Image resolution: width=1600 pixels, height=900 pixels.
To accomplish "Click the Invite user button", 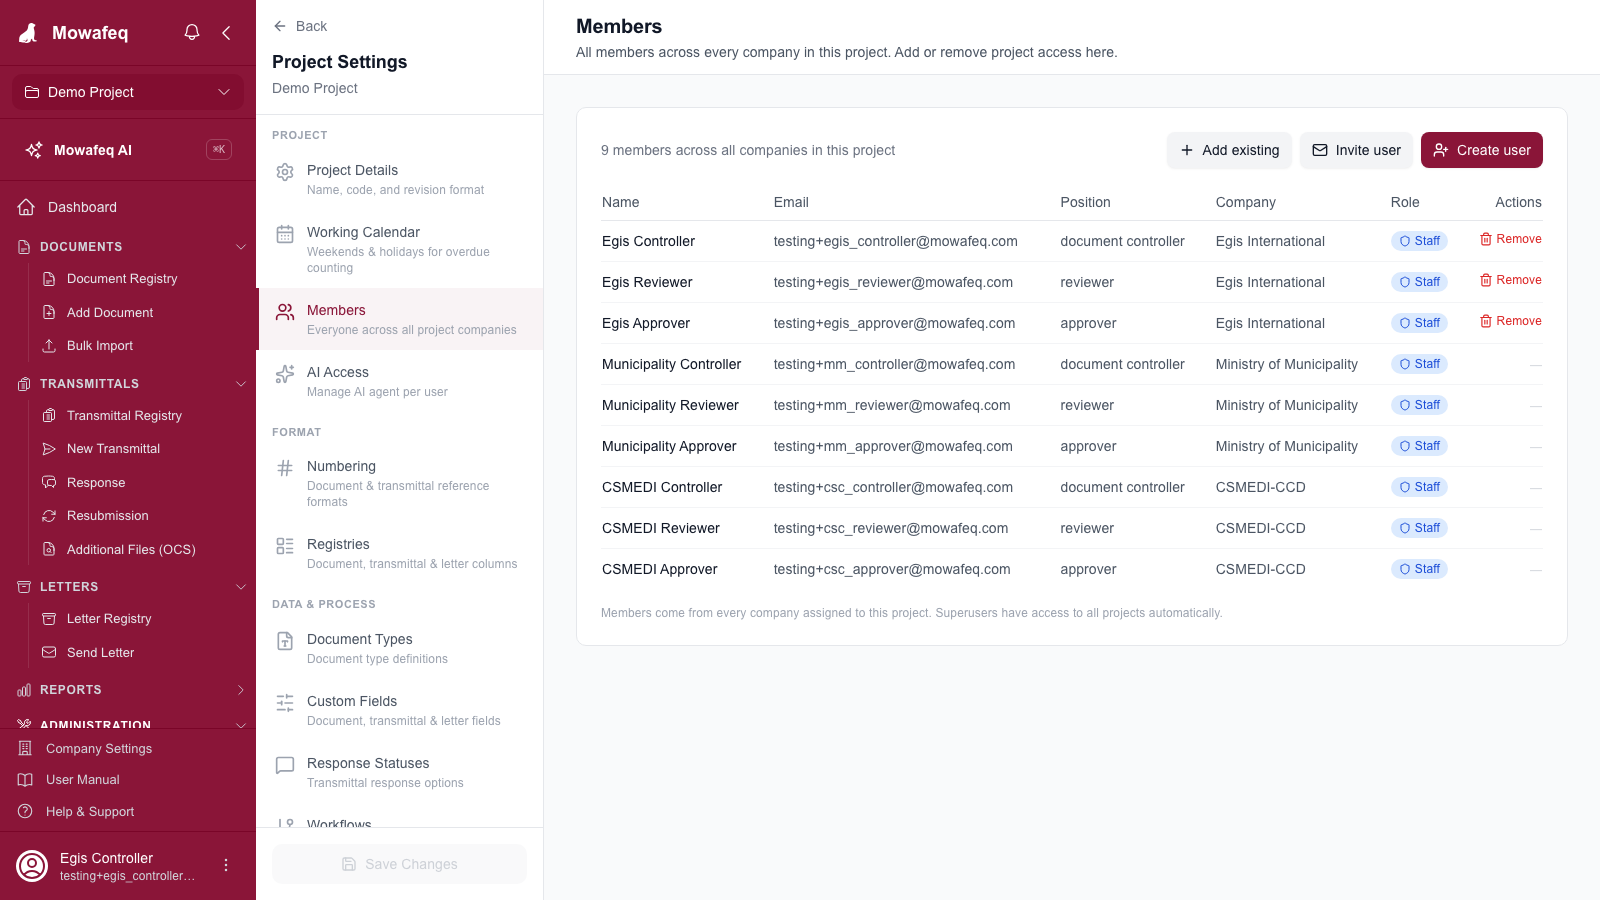I will [1356, 150].
